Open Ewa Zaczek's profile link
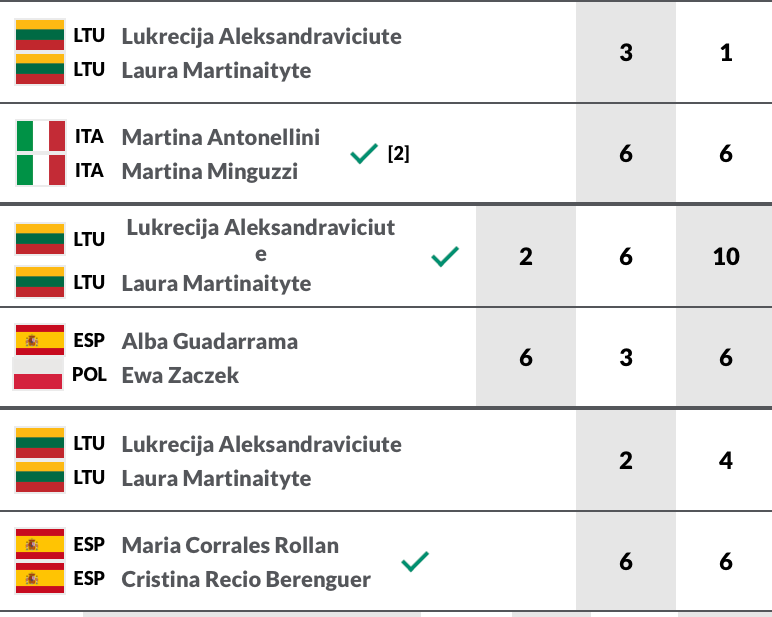The image size is (772, 617). [181, 375]
